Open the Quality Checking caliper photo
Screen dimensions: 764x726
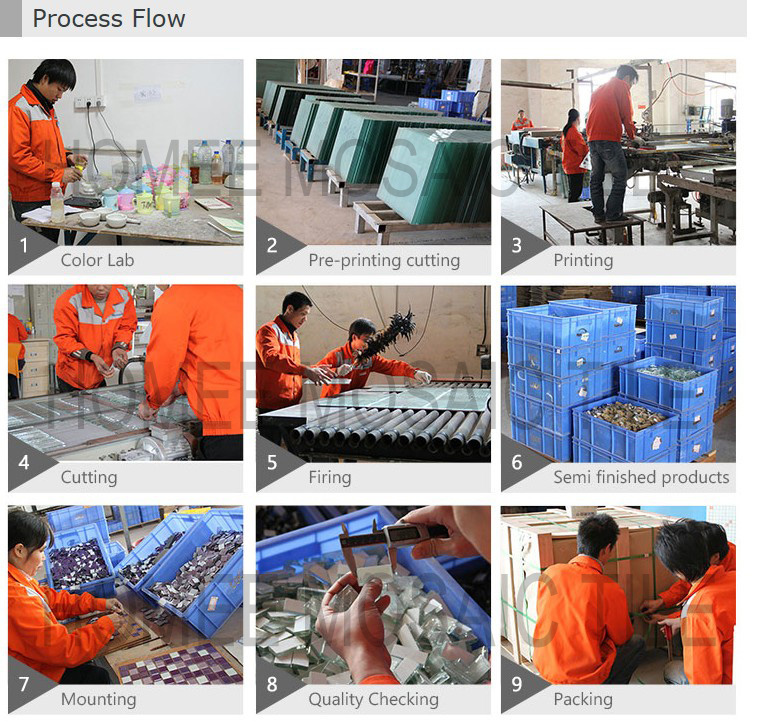click(374, 595)
